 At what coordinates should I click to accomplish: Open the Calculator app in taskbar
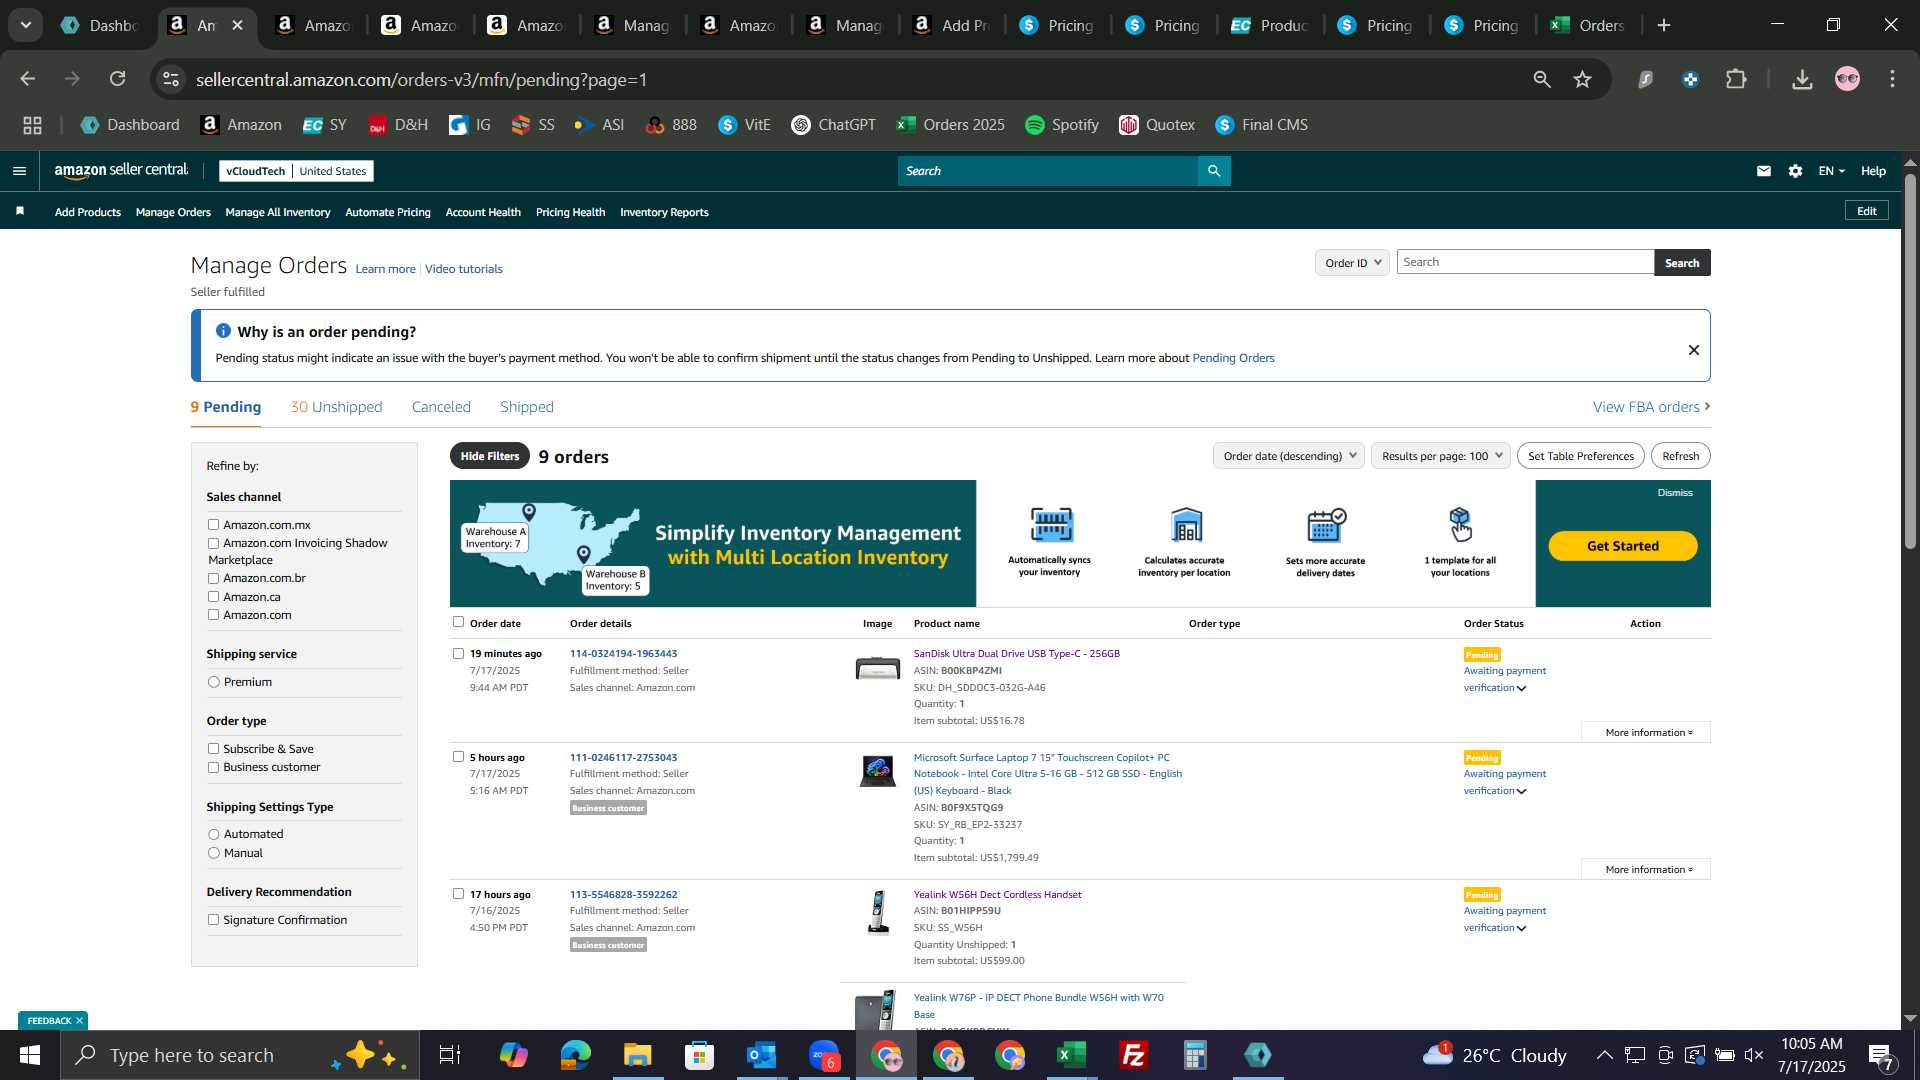click(1195, 1055)
